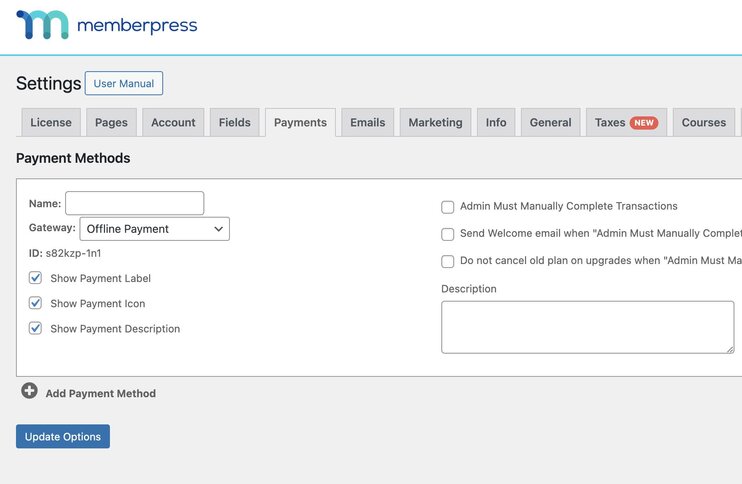Click the MemberPress logo icon
Screen dimensions: 742x484
pos(42,25)
